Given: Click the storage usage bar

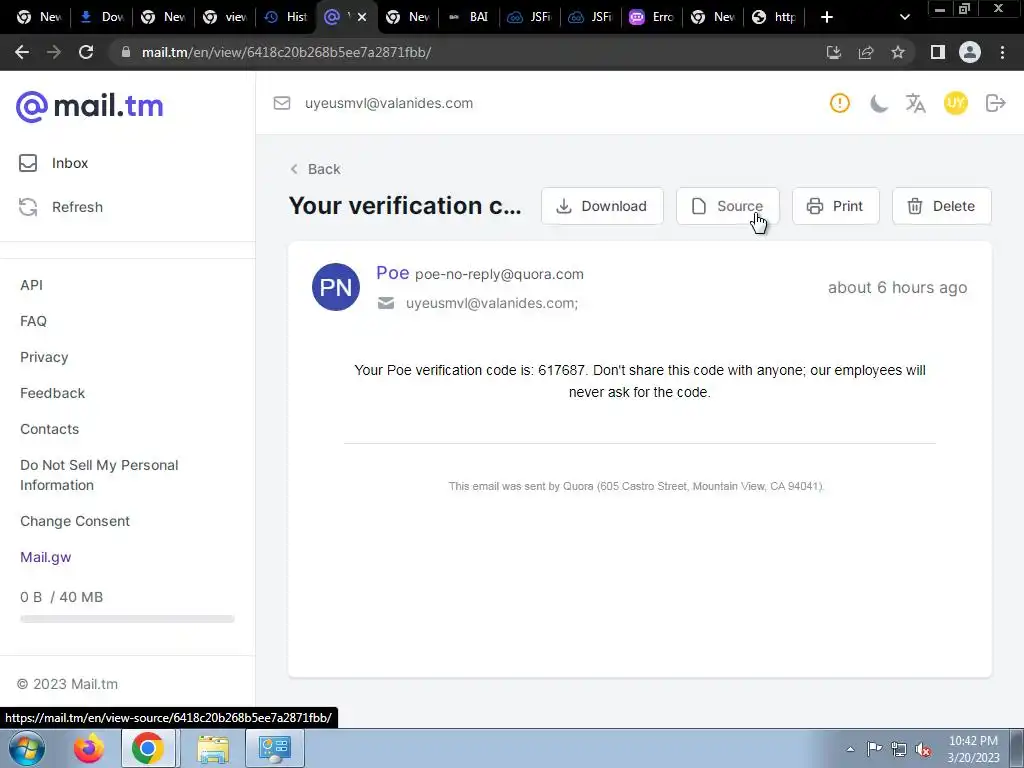Looking at the screenshot, I should coord(127,618).
